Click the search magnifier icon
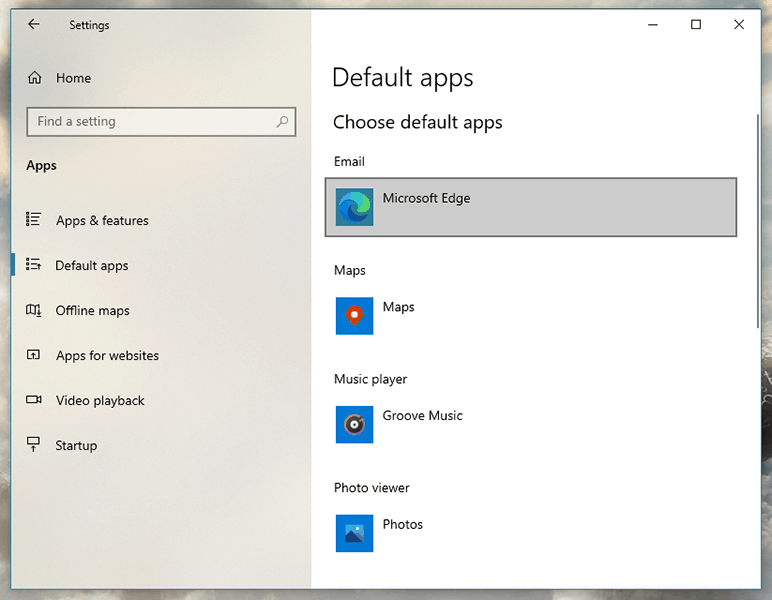 pyautogui.click(x=282, y=122)
